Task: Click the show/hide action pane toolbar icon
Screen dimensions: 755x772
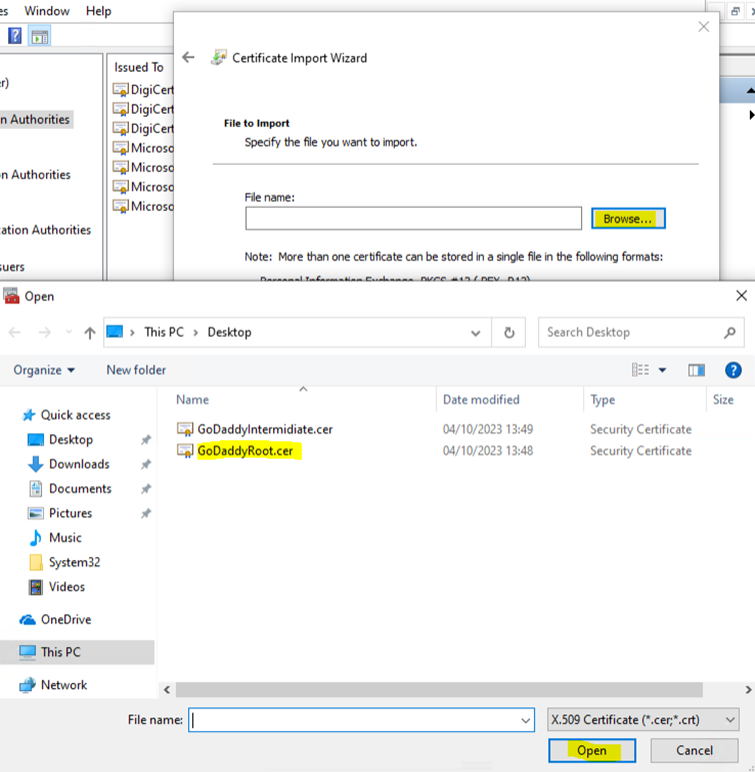Action: (x=39, y=36)
